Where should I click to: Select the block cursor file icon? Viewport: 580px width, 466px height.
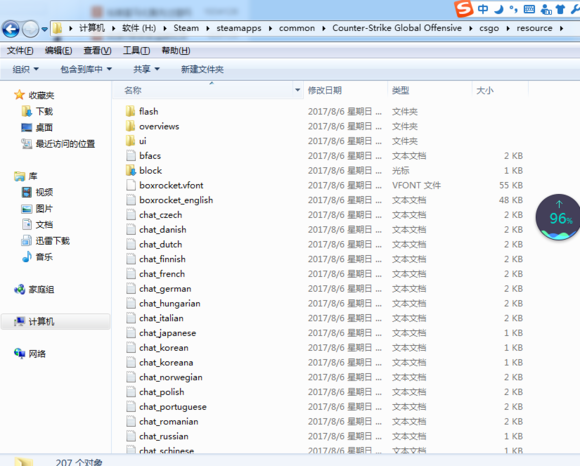coord(131,170)
